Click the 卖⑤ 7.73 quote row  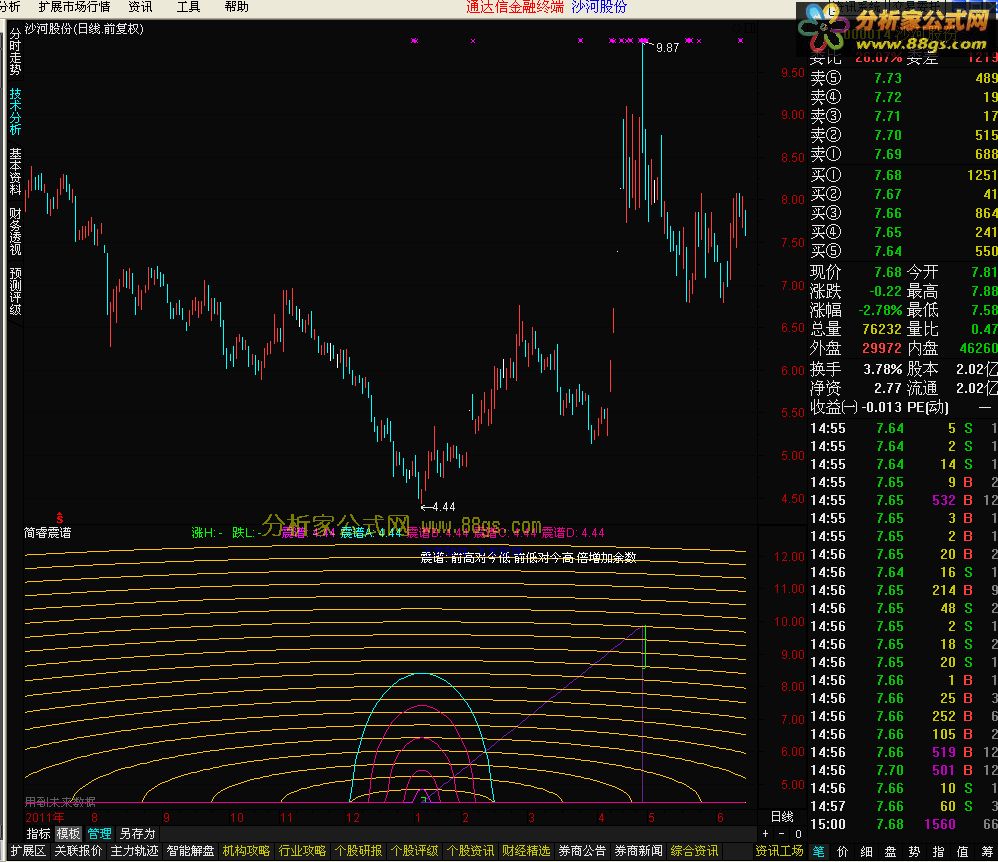point(903,78)
